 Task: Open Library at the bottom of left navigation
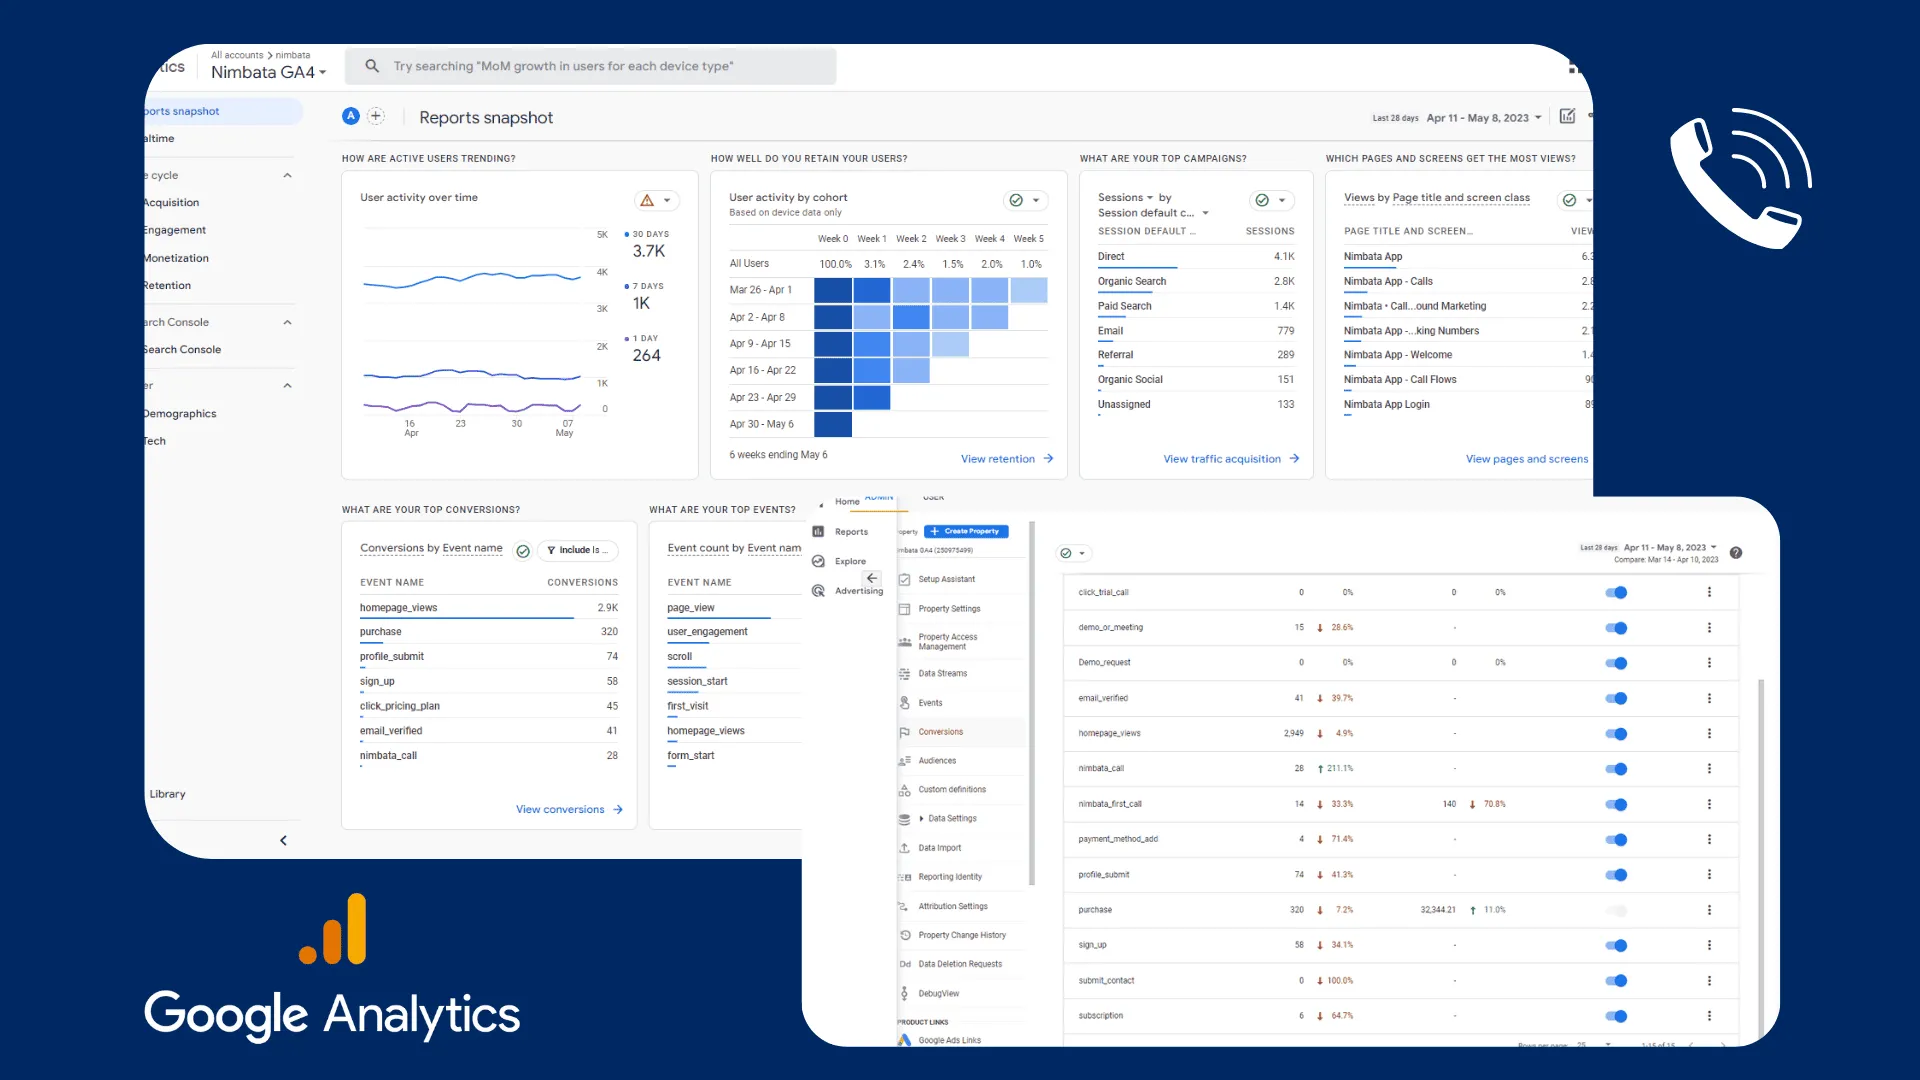tap(167, 794)
